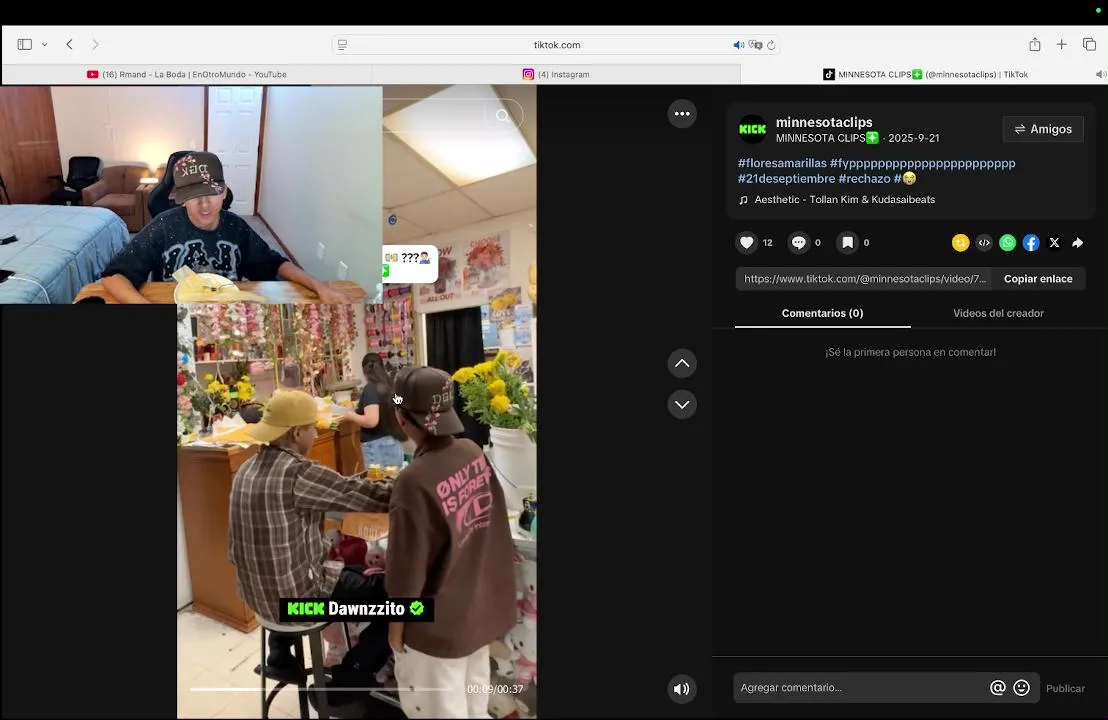Bookmark the video to favorites
1108x720 pixels.
847,243
